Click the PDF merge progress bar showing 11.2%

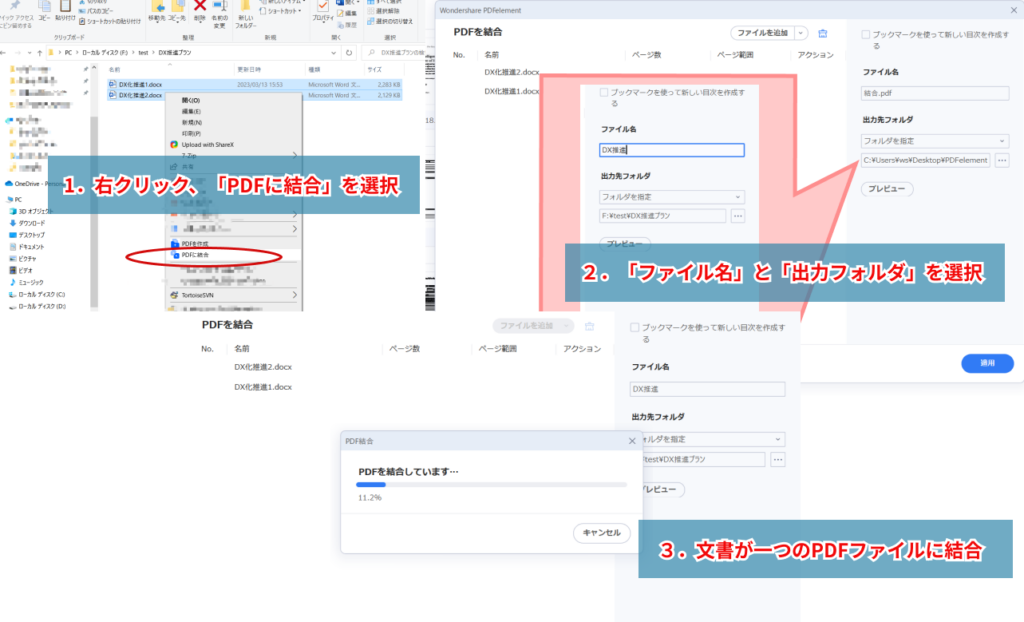tap(491, 485)
